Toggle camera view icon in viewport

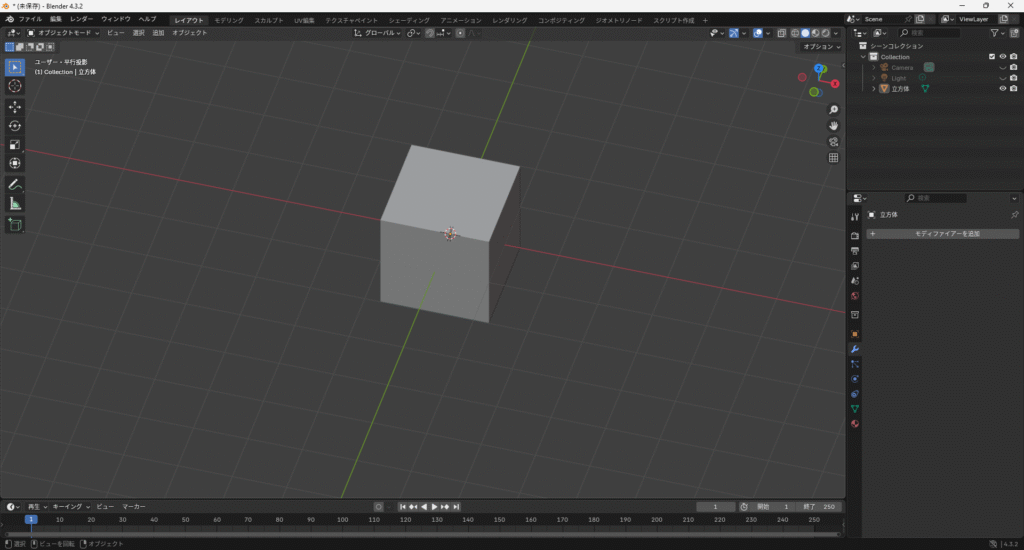point(833,142)
